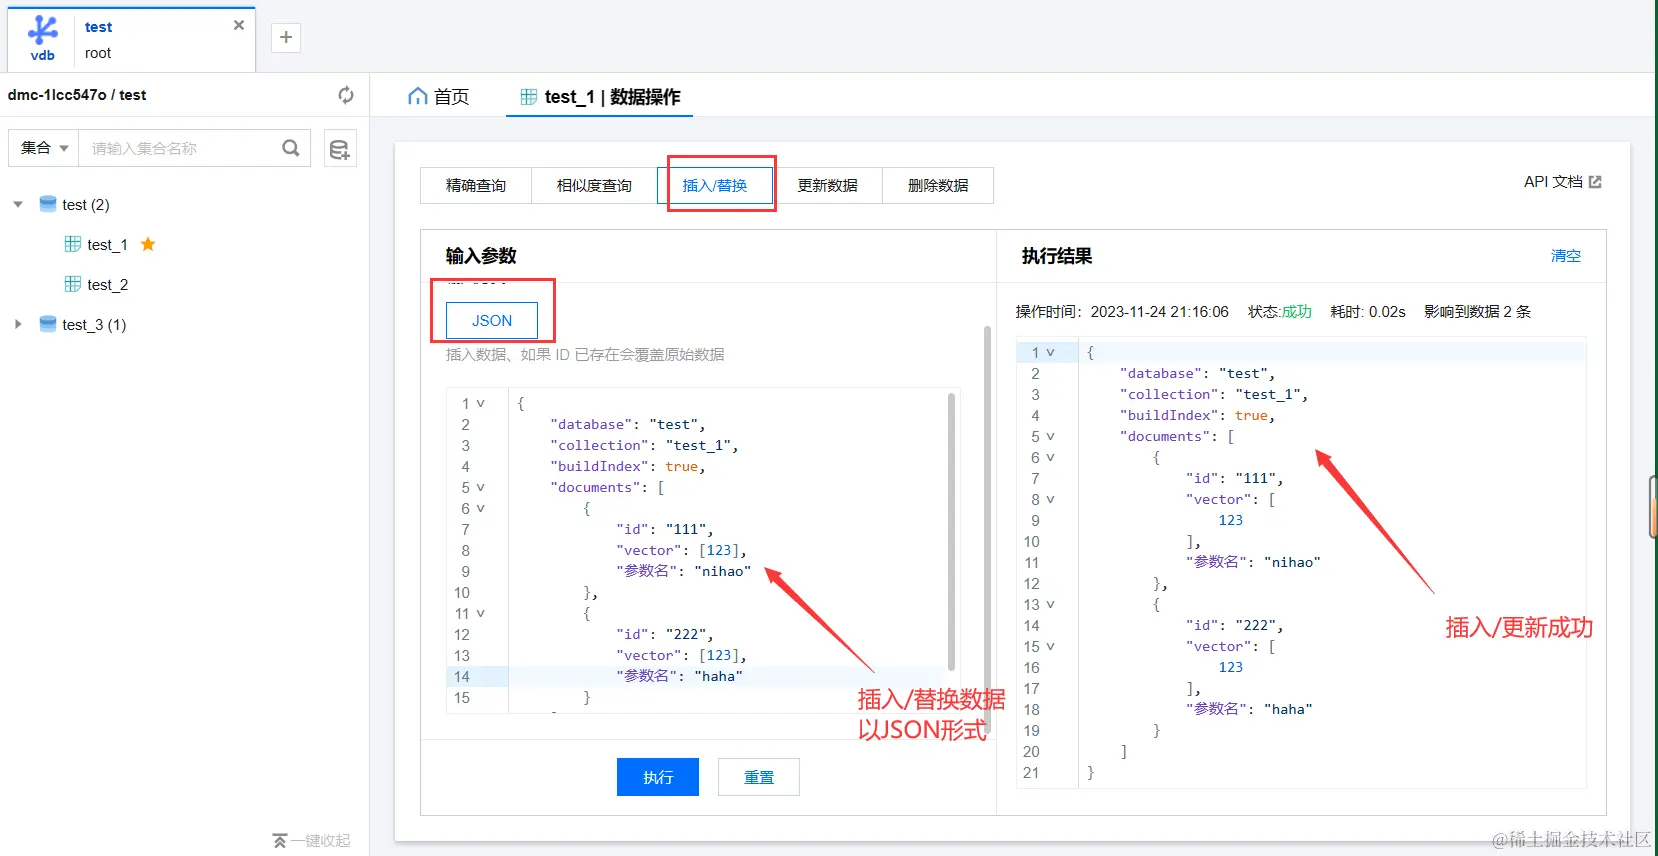Add a new connection tab
The width and height of the screenshot is (1658, 856).
[286, 37]
